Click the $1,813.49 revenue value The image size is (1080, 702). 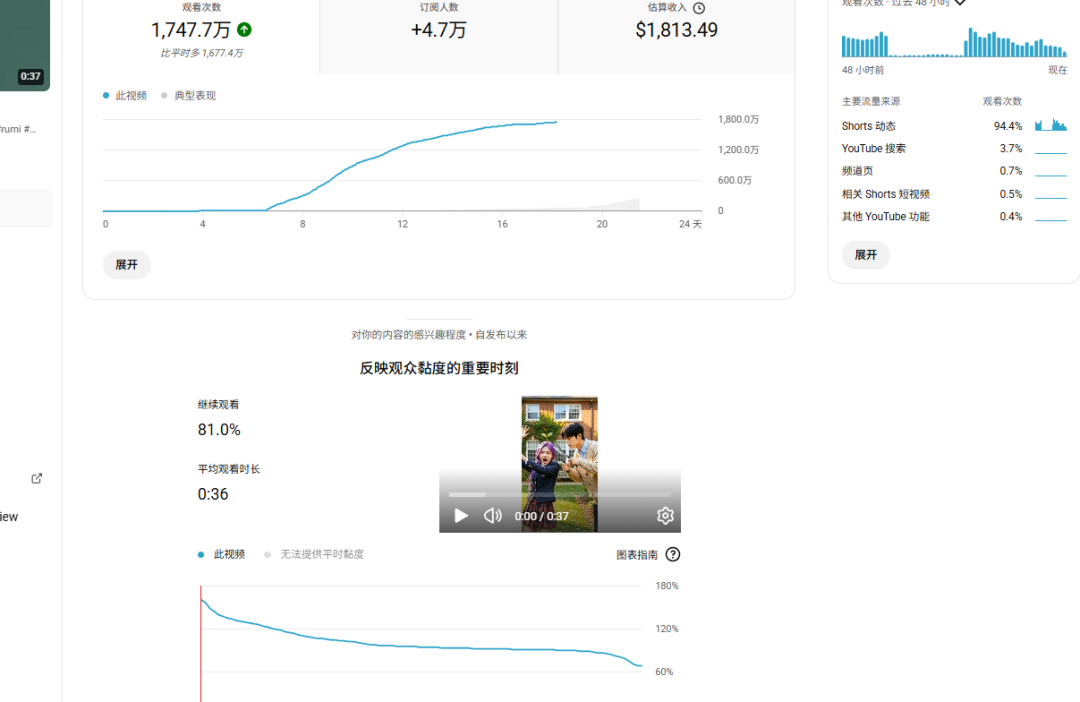676,30
